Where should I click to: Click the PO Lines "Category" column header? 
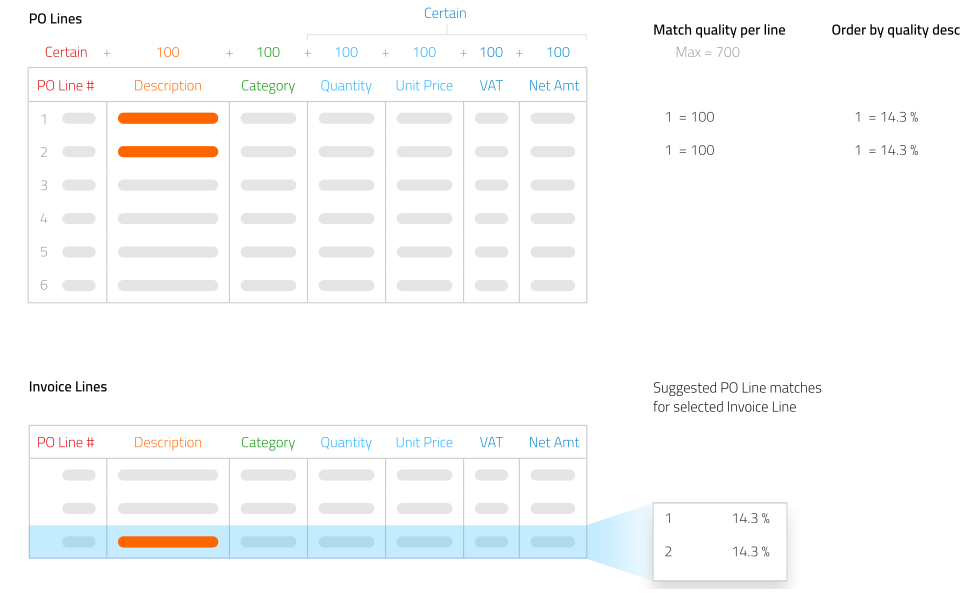tap(268, 86)
